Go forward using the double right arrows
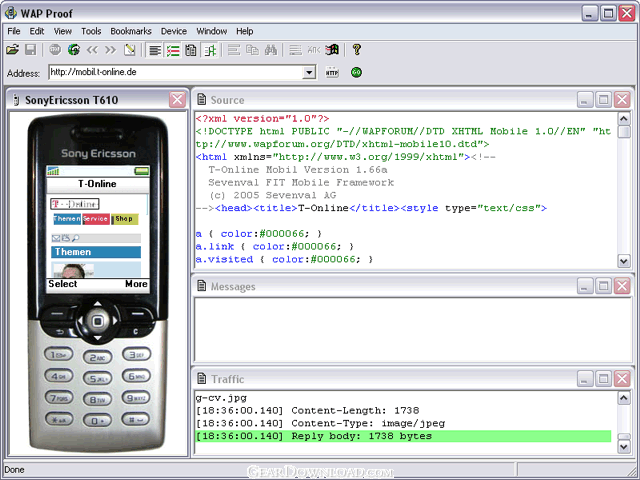 (x=111, y=50)
